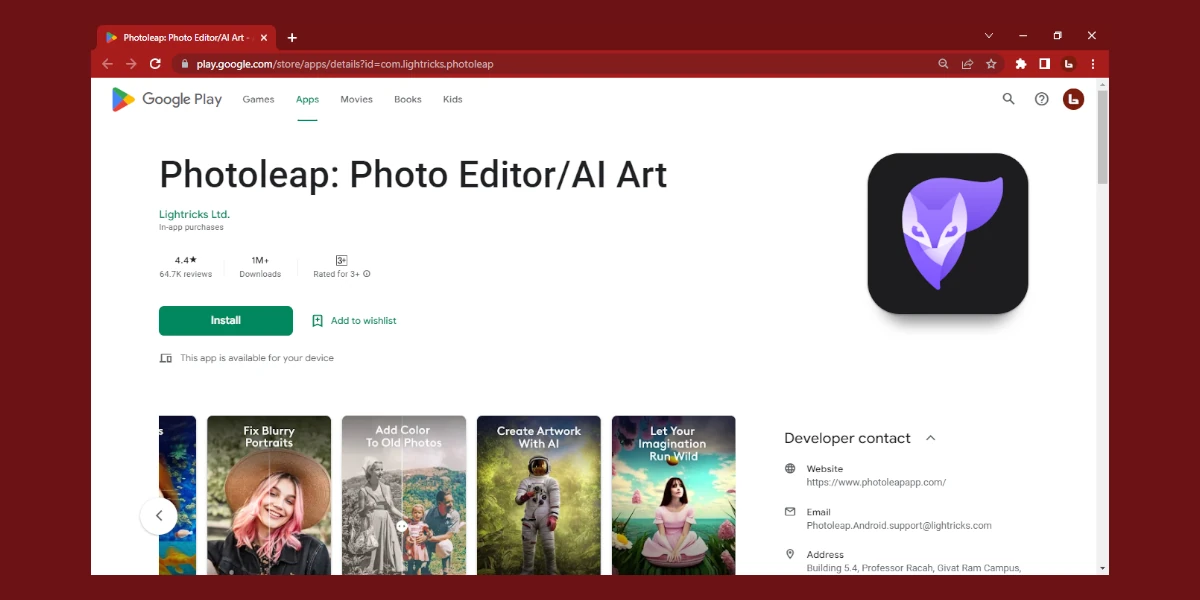Show the previous screenshots in the carousel
This screenshot has height=600, width=1200.
tap(158, 516)
